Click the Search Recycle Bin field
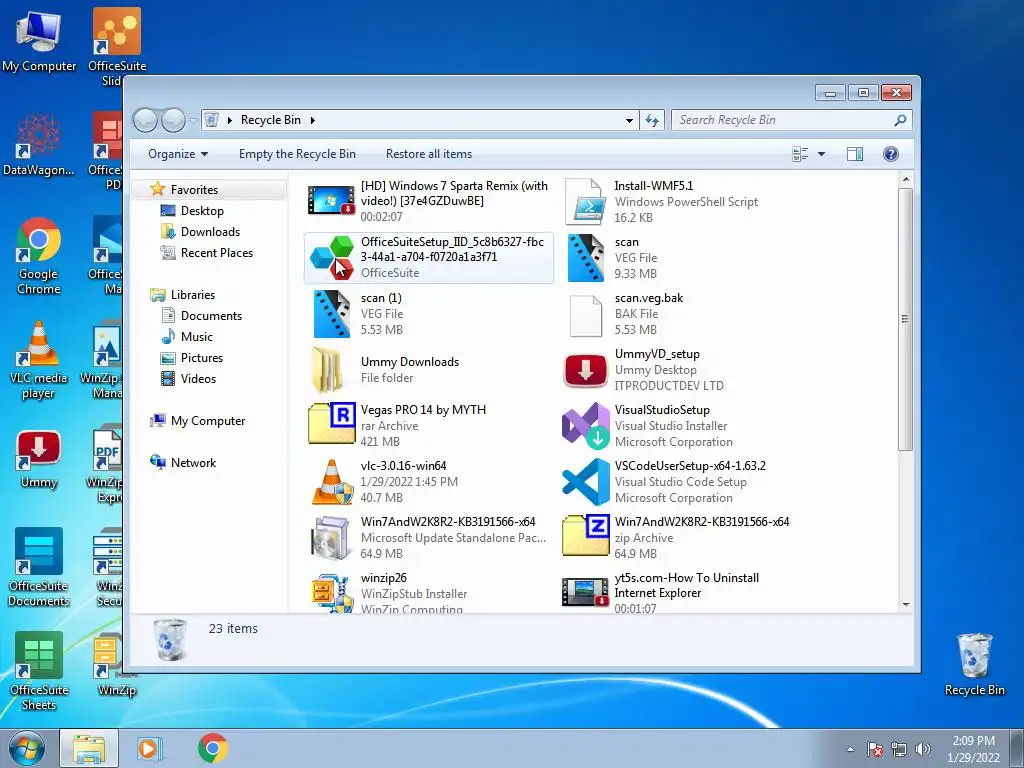Viewport: 1024px width, 768px height. (x=791, y=120)
